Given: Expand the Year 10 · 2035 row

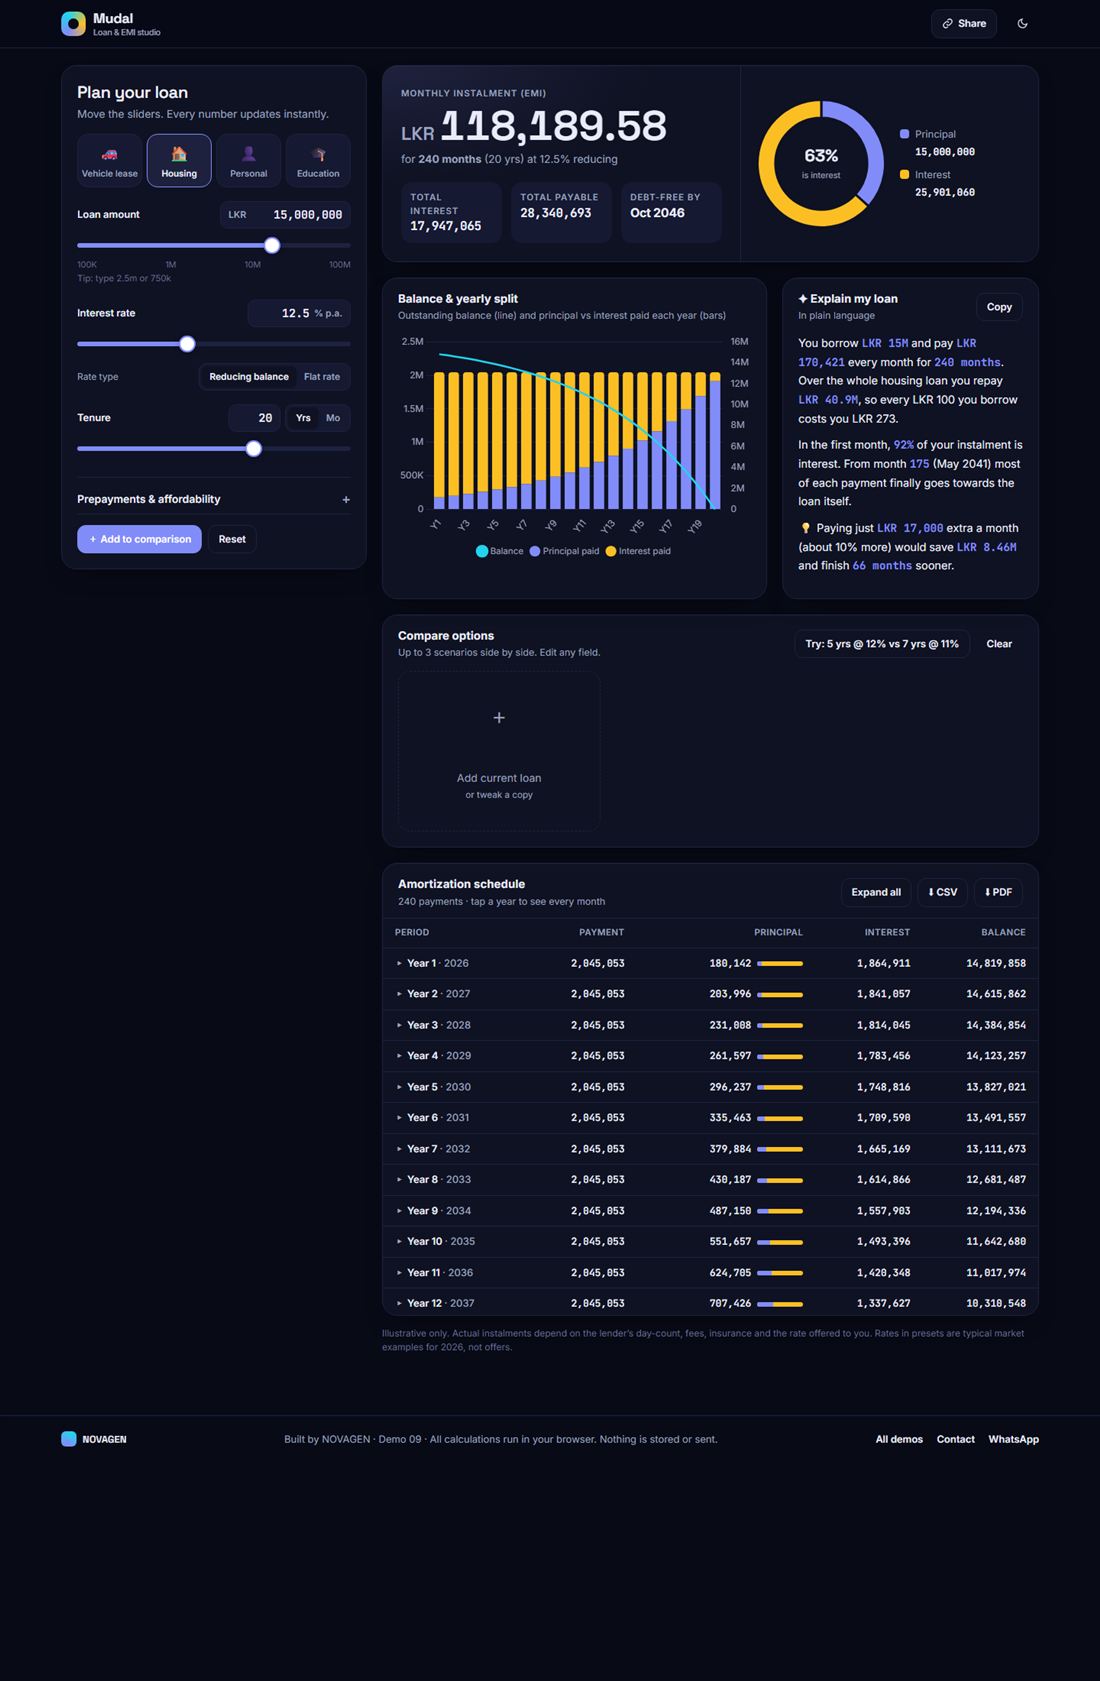Looking at the screenshot, I should tap(710, 1242).
